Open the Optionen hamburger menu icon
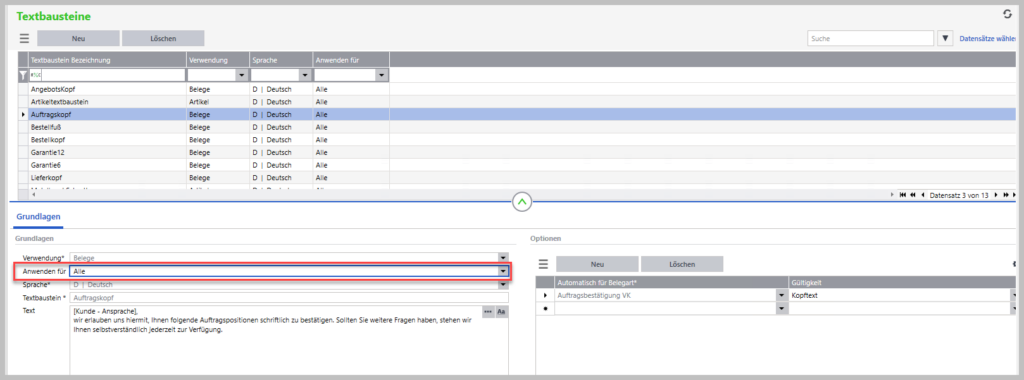Viewport: 1024px width, 380px height. (543, 264)
